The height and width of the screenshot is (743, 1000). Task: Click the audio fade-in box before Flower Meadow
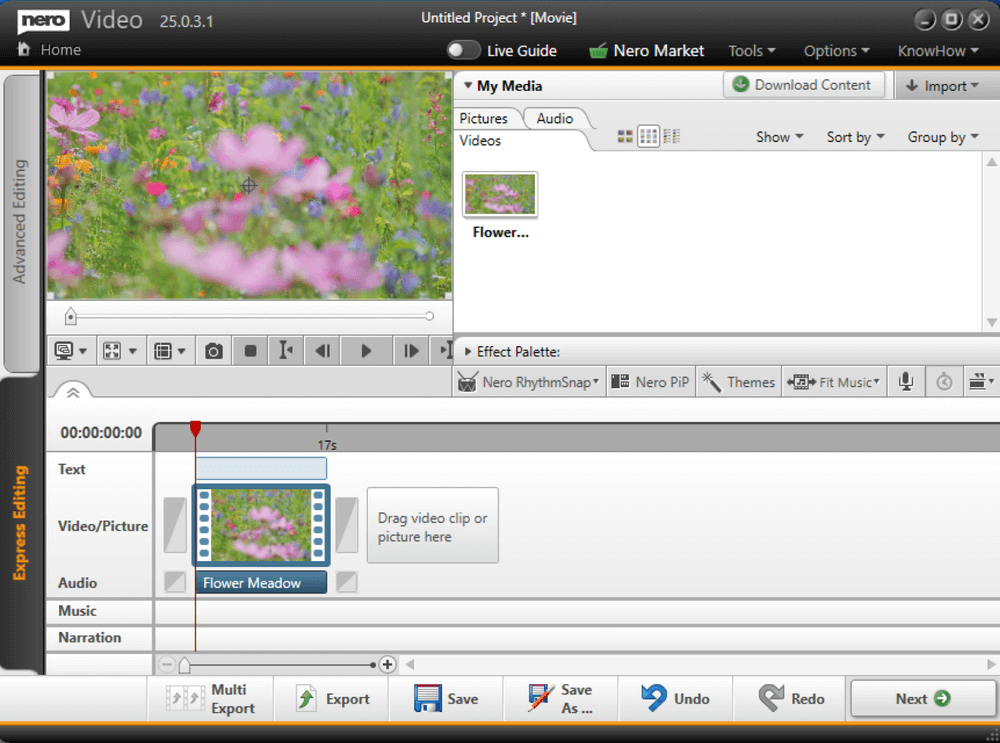coord(175,582)
